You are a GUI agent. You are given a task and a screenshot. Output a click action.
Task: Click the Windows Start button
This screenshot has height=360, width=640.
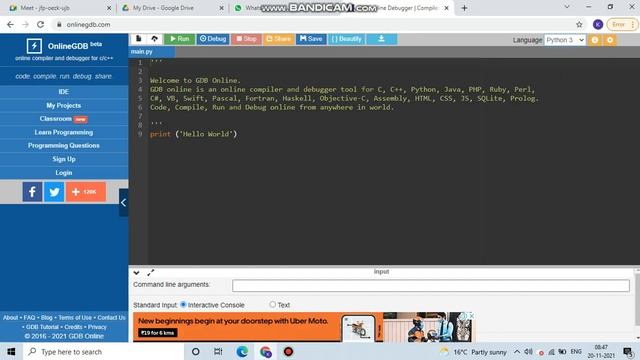coord(11,351)
